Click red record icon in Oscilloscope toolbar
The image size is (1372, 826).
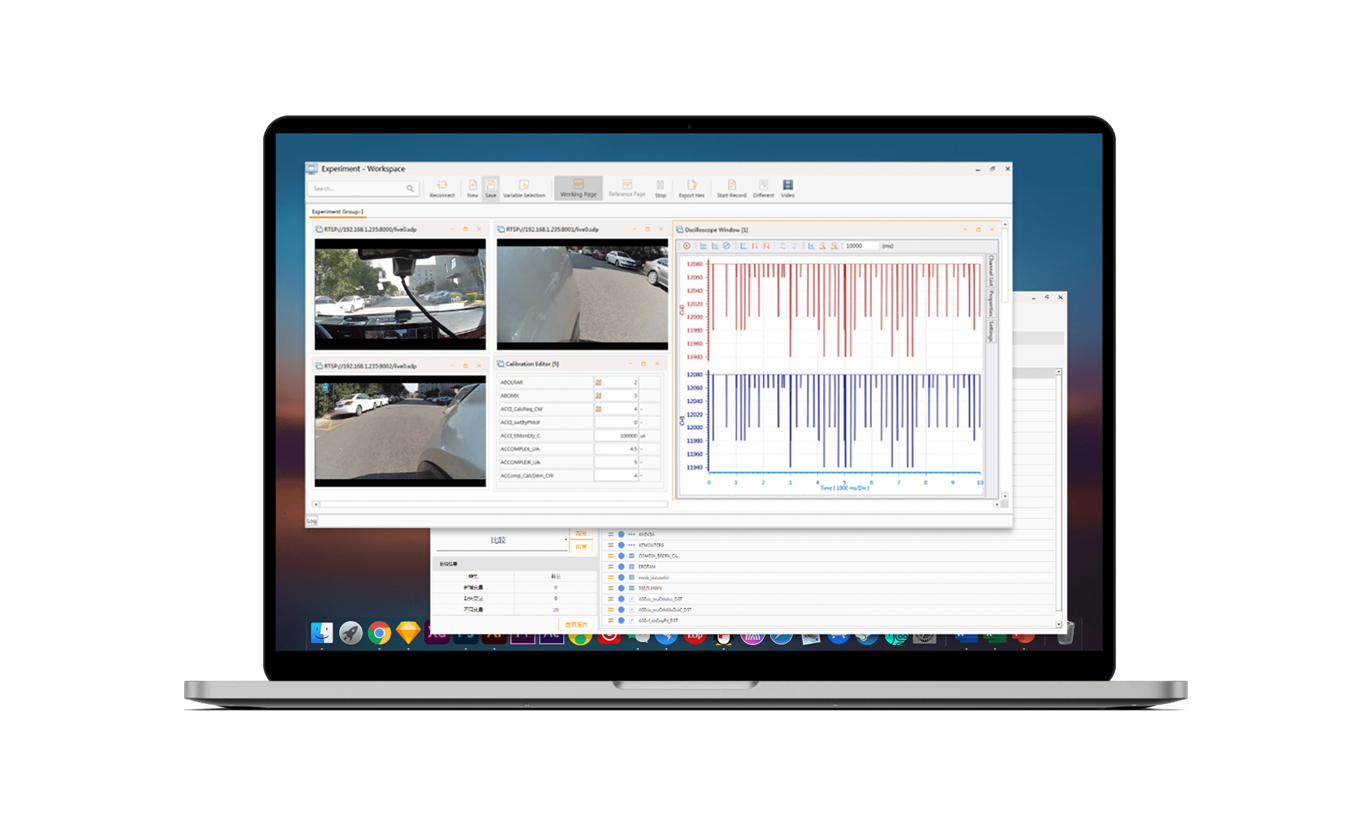point(687,246)
